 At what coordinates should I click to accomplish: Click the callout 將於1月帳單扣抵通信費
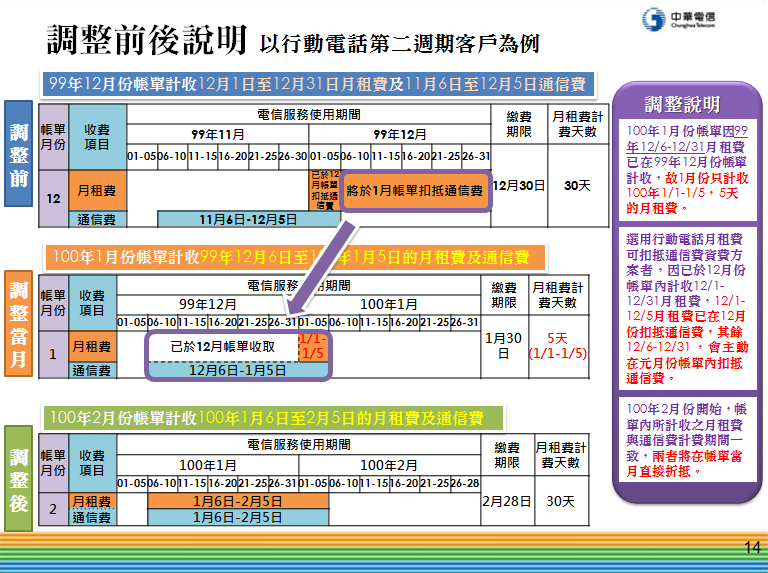[x=415, y=191]
